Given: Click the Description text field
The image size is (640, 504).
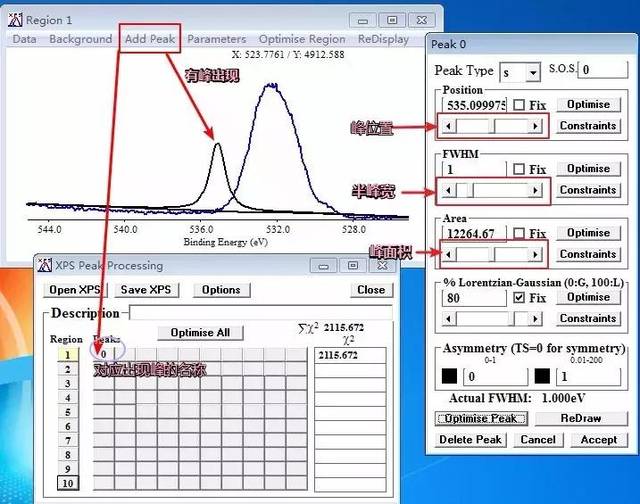Looking at the screenshot, I should (261, 313).
